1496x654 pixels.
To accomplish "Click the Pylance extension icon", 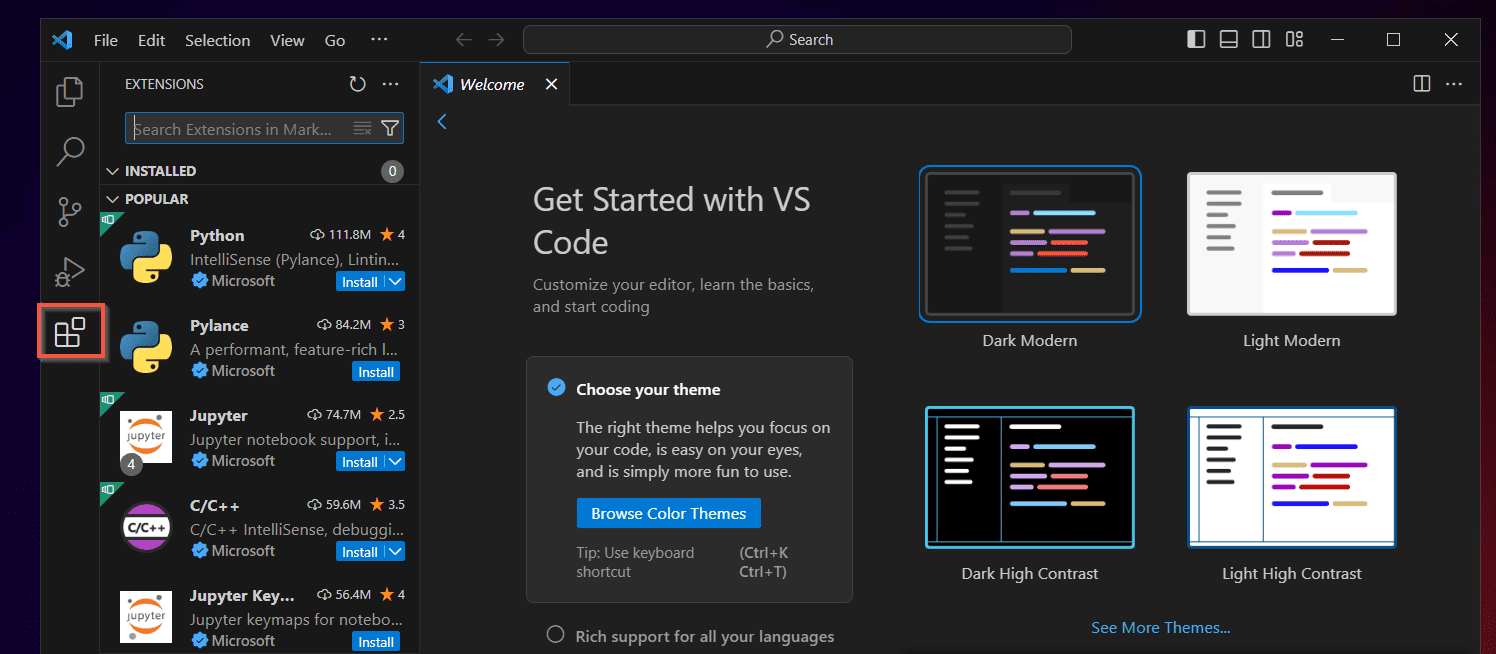I will coord(146,347).
